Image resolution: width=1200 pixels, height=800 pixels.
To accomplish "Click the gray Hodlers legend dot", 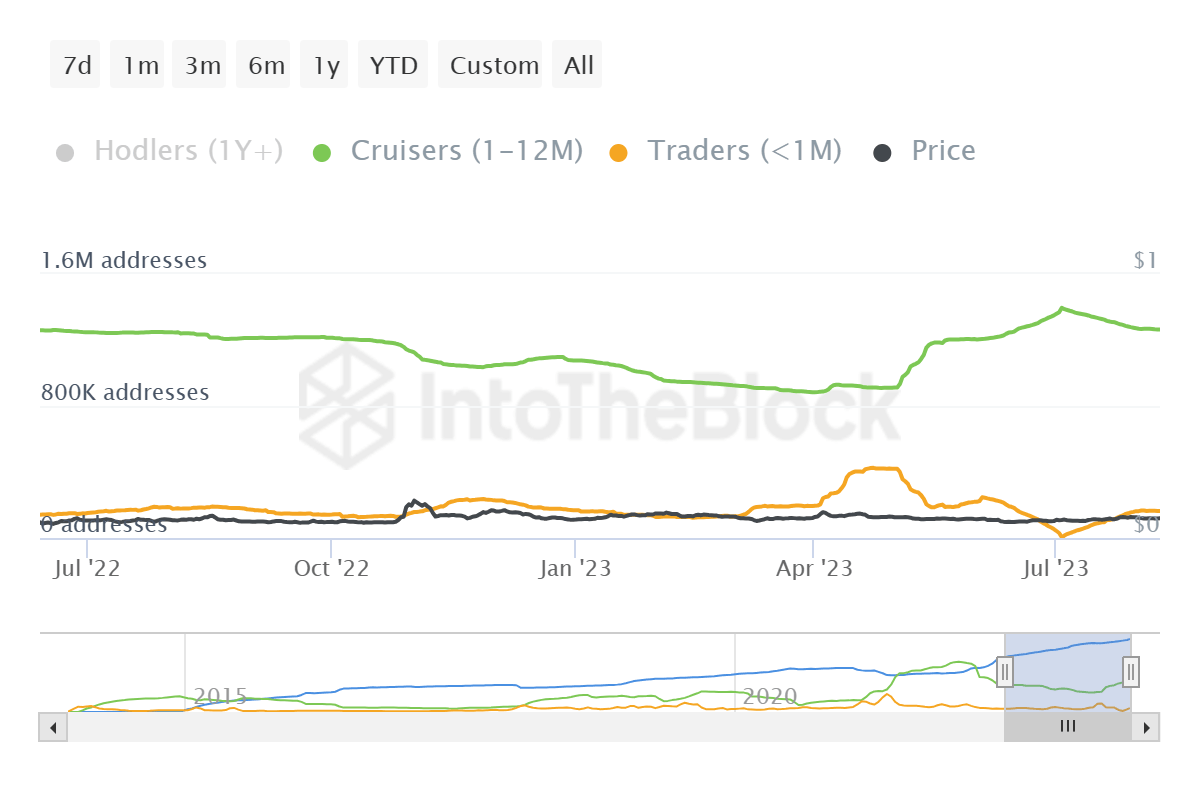I will [x=65, y=150].
